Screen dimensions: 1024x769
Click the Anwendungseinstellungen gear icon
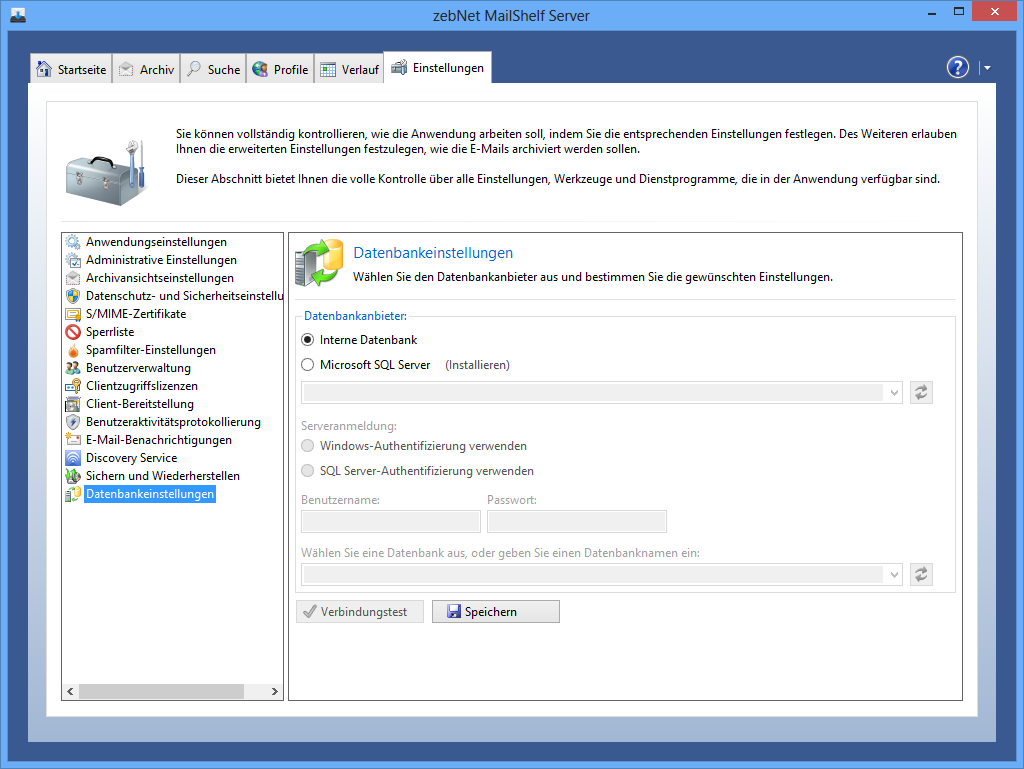[x=73, y=242]
